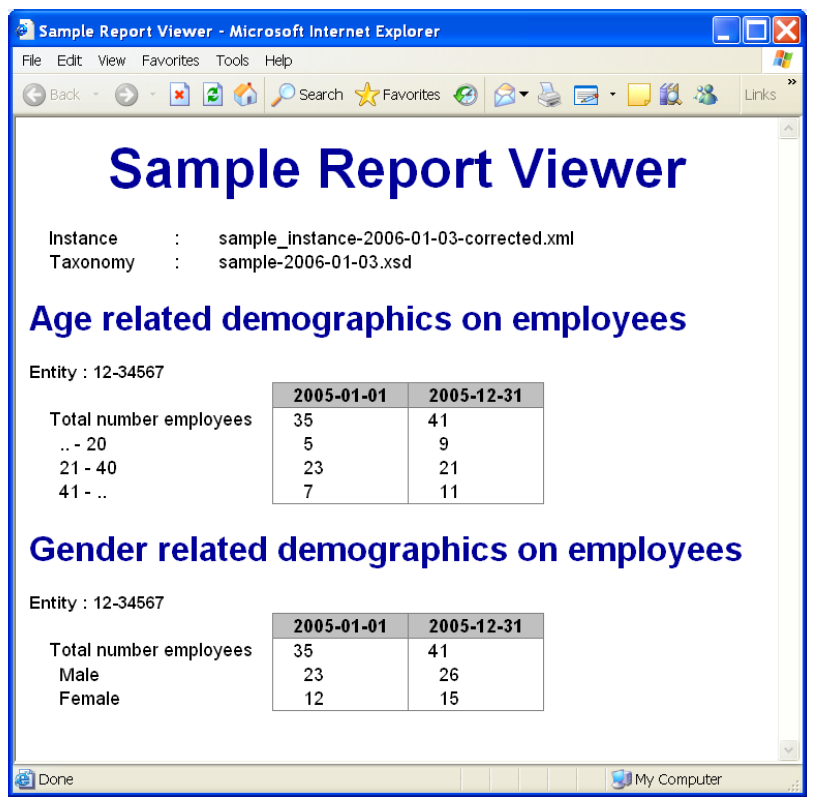Open the Research books icon
Viewport: 818px width, 807px height.
(671, 94)
